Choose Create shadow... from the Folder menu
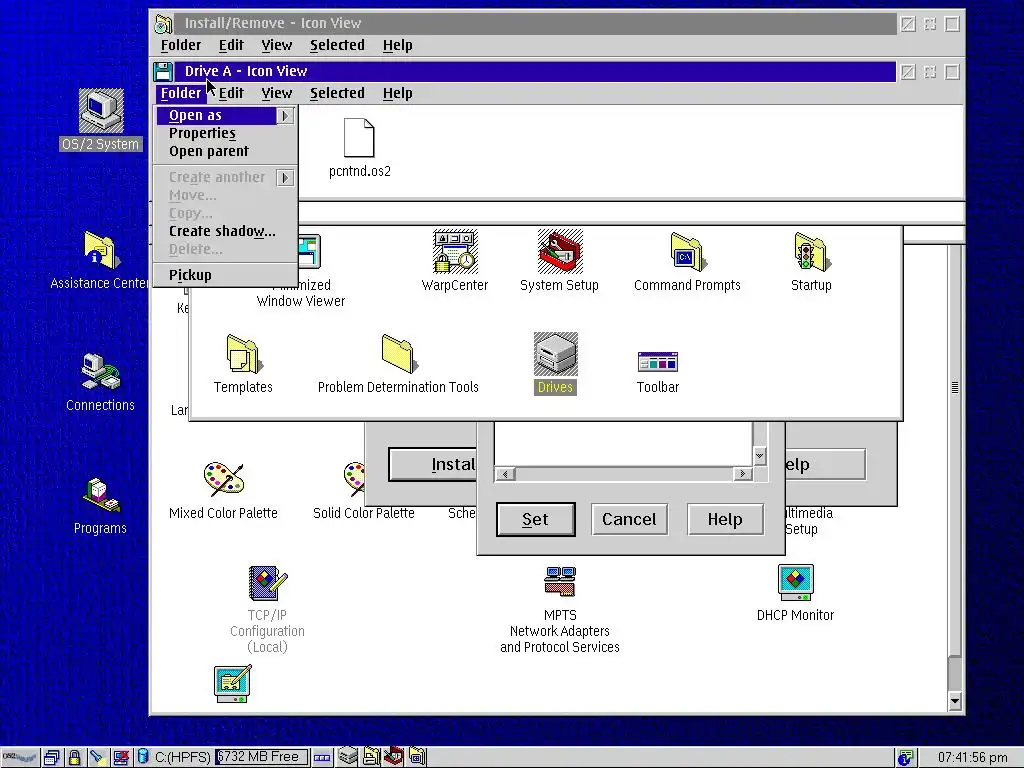 pyautogui.click(x=222, y=231)
